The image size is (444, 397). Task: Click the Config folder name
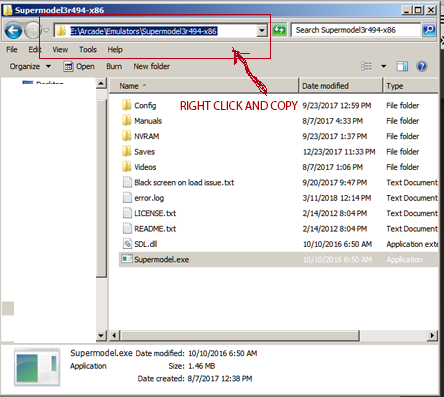click(145, 106)
